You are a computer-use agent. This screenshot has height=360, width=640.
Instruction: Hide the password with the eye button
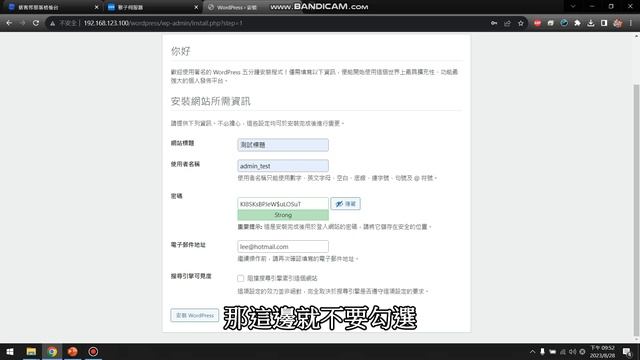(x=346, y=204)
